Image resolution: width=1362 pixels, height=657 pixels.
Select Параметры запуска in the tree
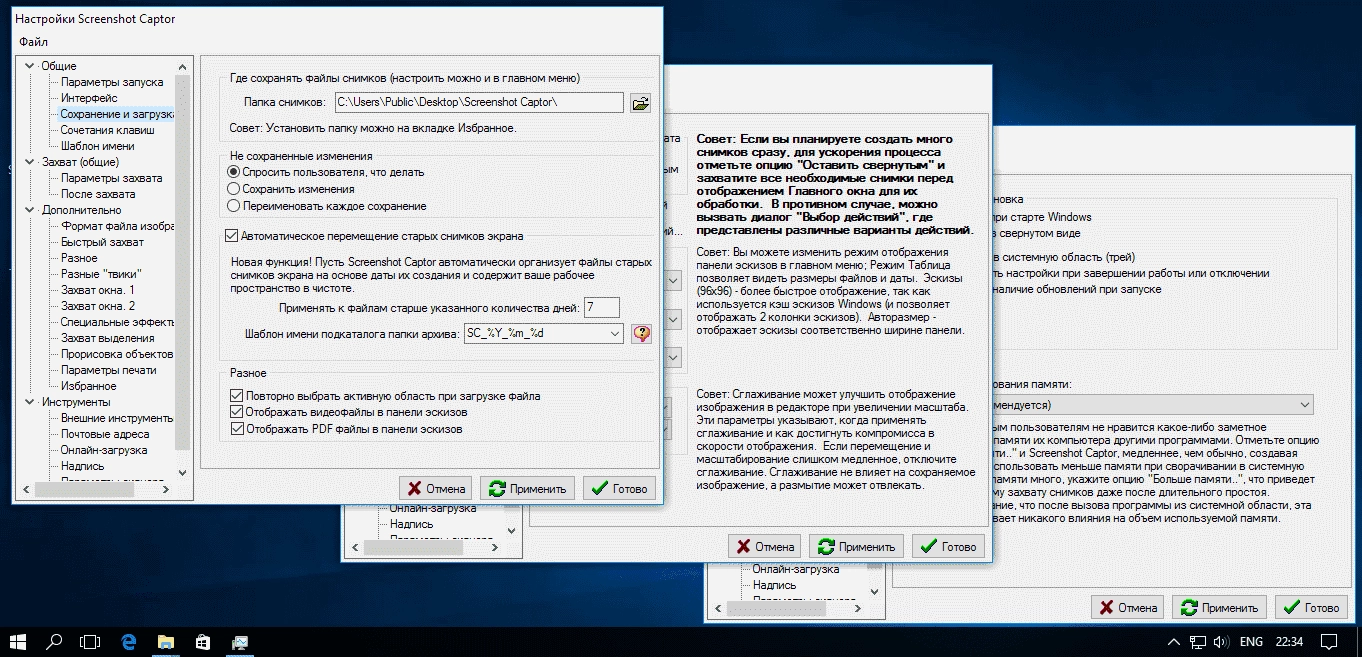[112, 82]
